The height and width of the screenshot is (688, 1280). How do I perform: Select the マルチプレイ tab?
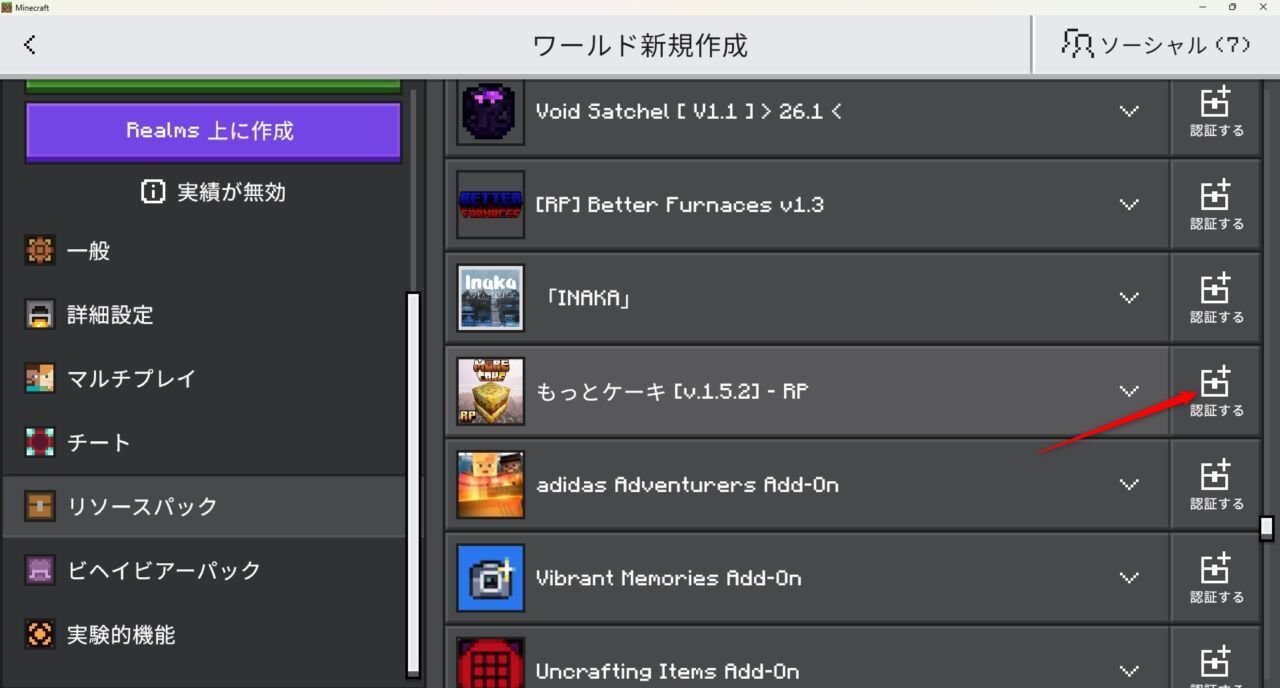[205, 379]
